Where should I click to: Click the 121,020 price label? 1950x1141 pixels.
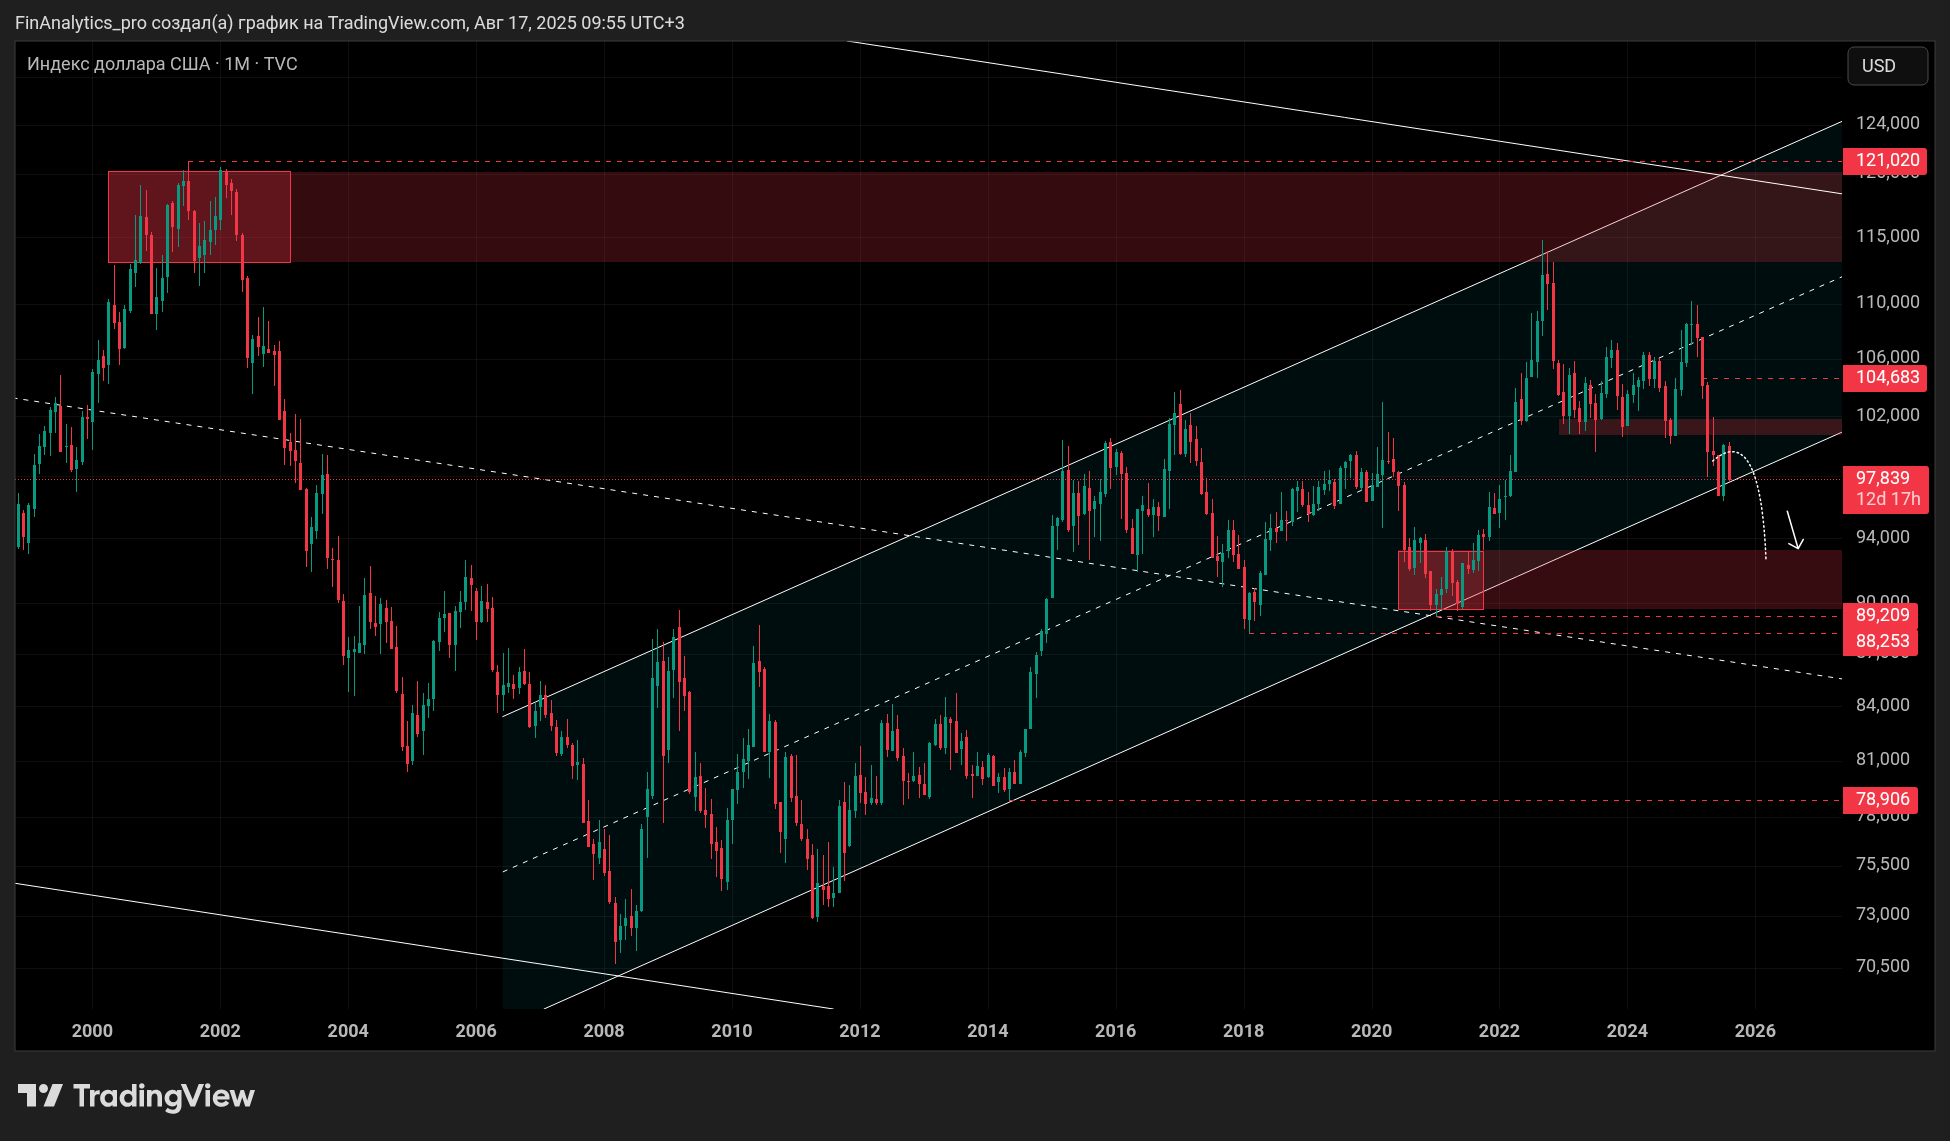point(1886,160)
